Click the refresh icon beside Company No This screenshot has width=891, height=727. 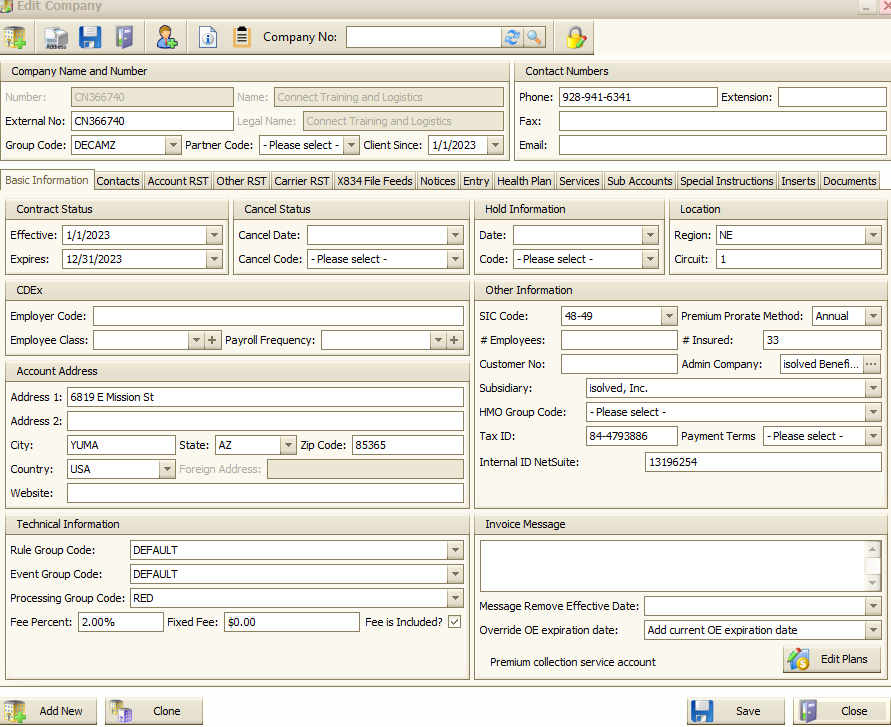(512, 37)
